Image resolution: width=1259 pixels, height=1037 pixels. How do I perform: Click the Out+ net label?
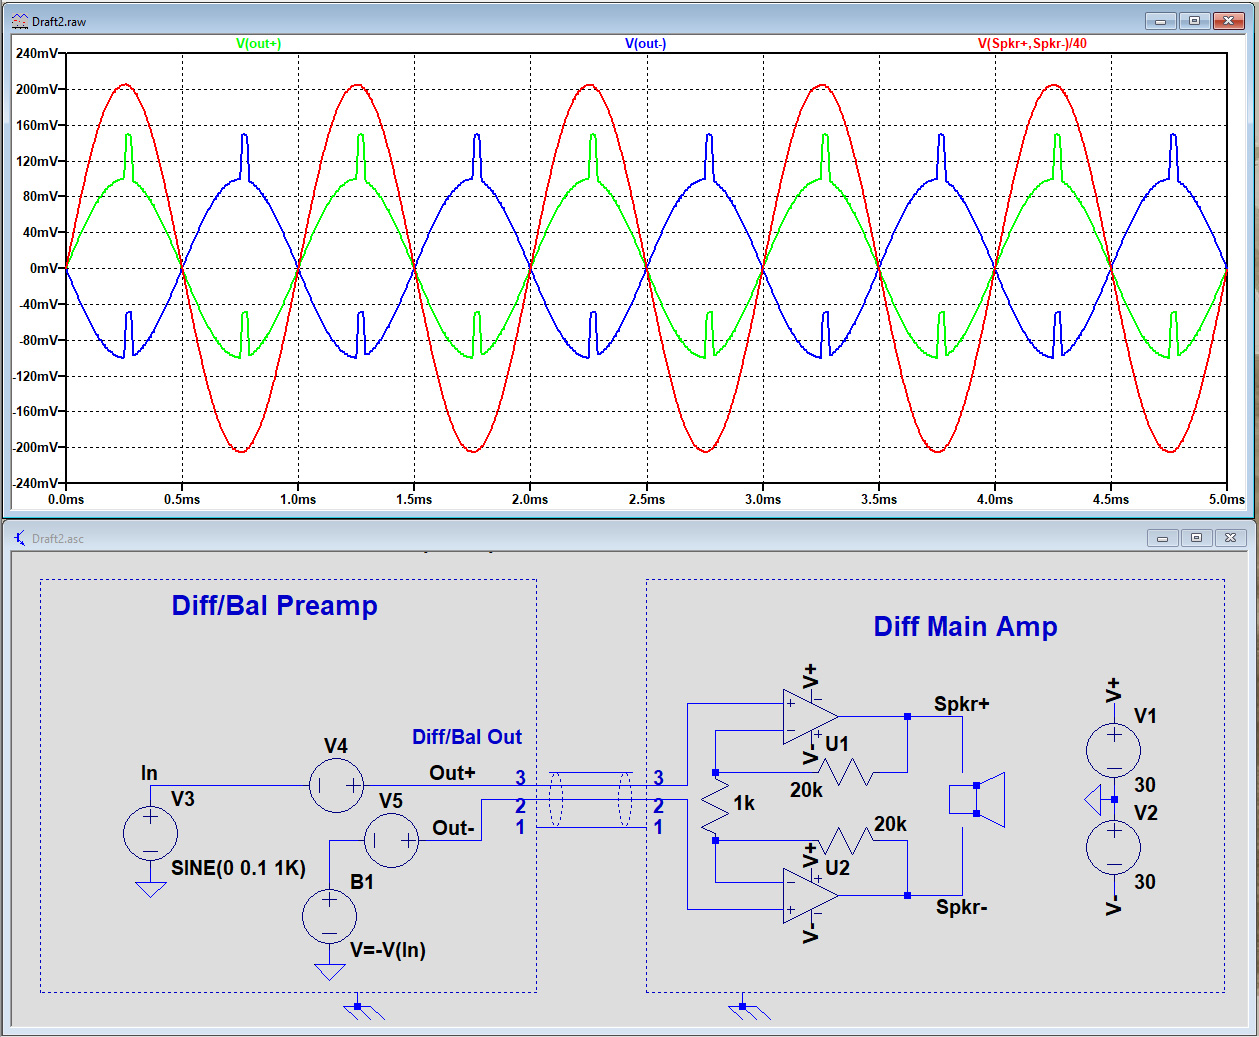(x=452, y=773)
